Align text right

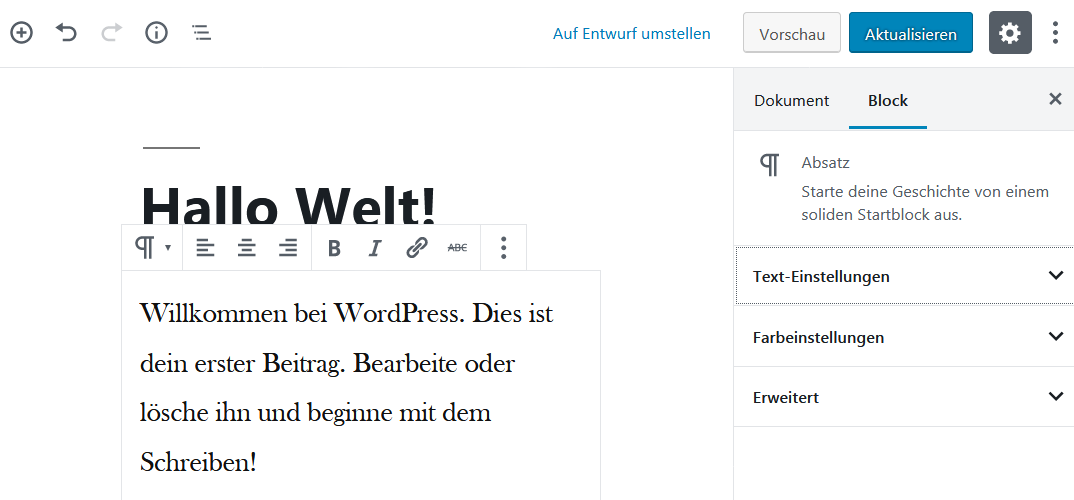[288, 247]
